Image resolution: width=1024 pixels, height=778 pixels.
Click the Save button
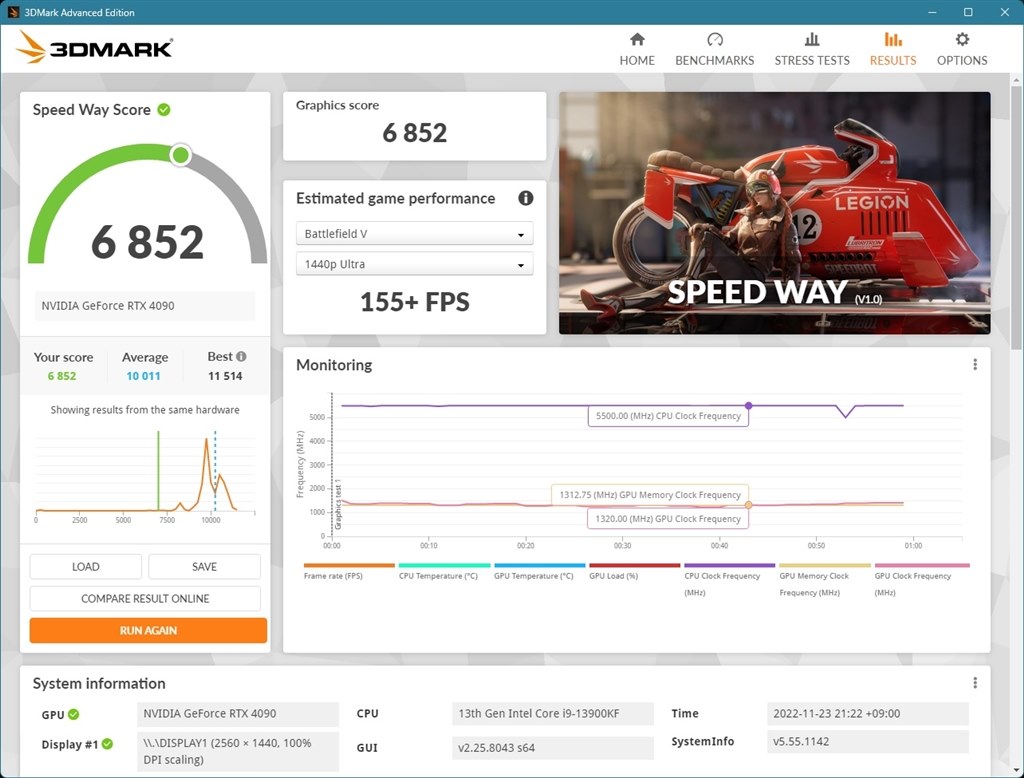pyautogui.click(x=204, y=566)
